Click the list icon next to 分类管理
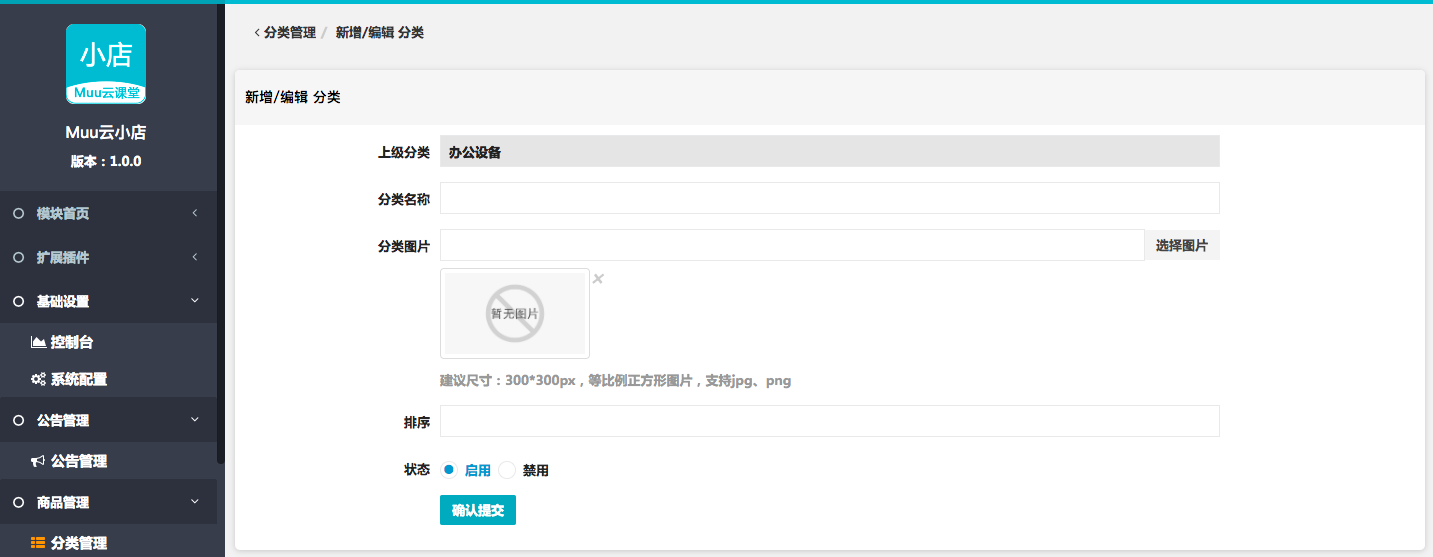The height and width of the screenshot is (557, 1433). 38,543
